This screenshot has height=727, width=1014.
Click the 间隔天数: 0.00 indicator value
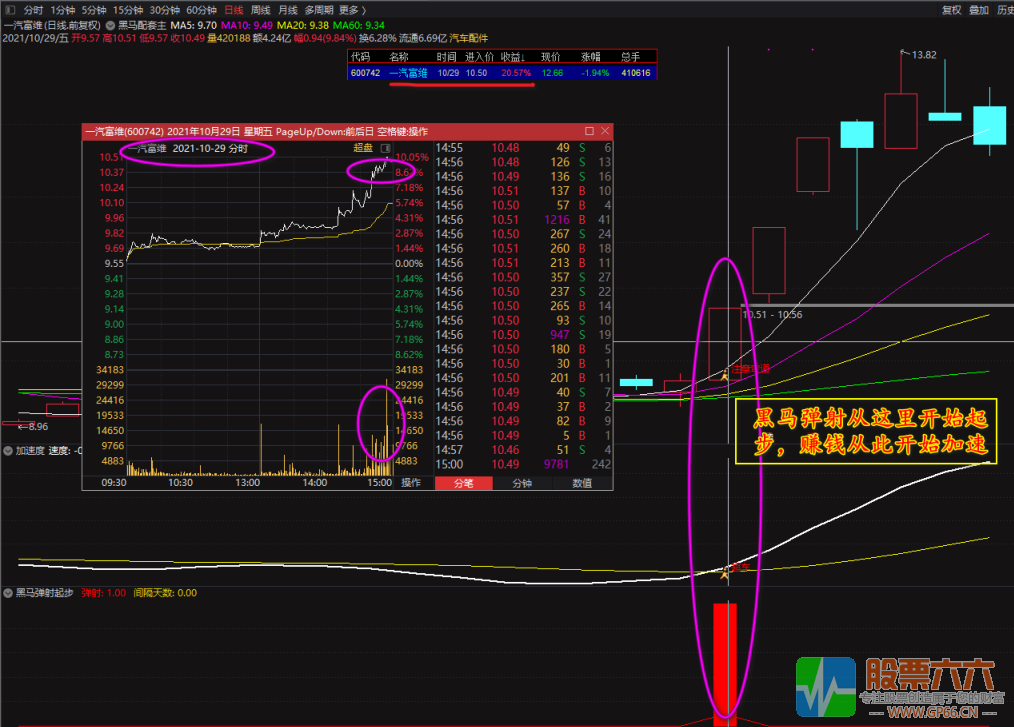click(x=165, y=593)
